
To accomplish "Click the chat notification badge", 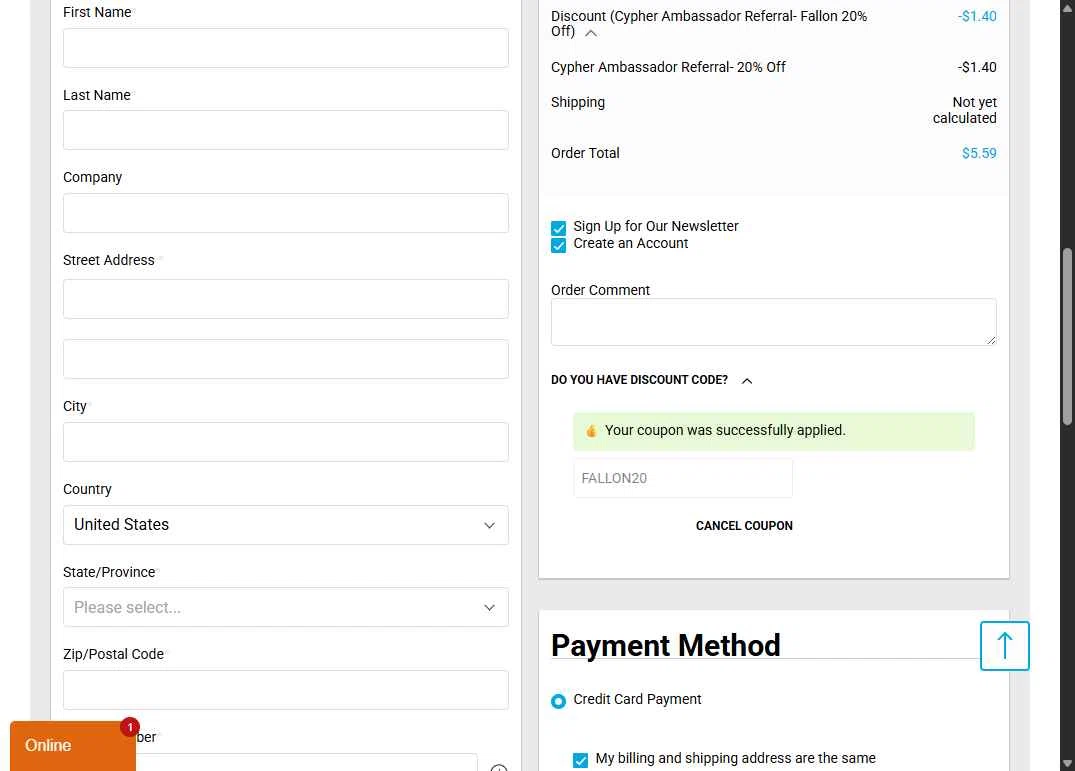I will pyautogui.click(x=130, y=727).
